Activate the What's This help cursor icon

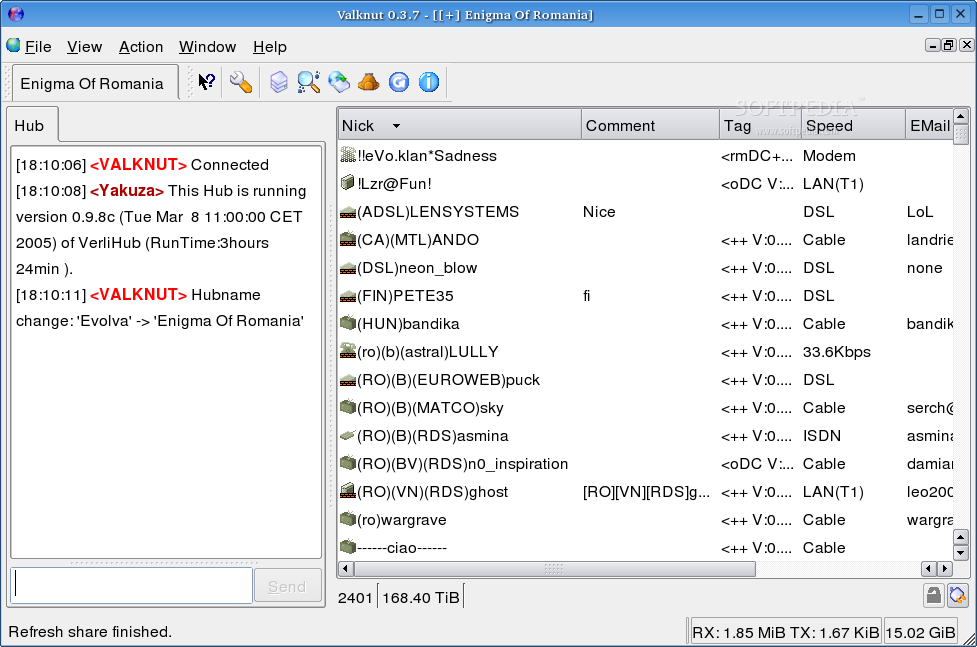click(206, 82)
